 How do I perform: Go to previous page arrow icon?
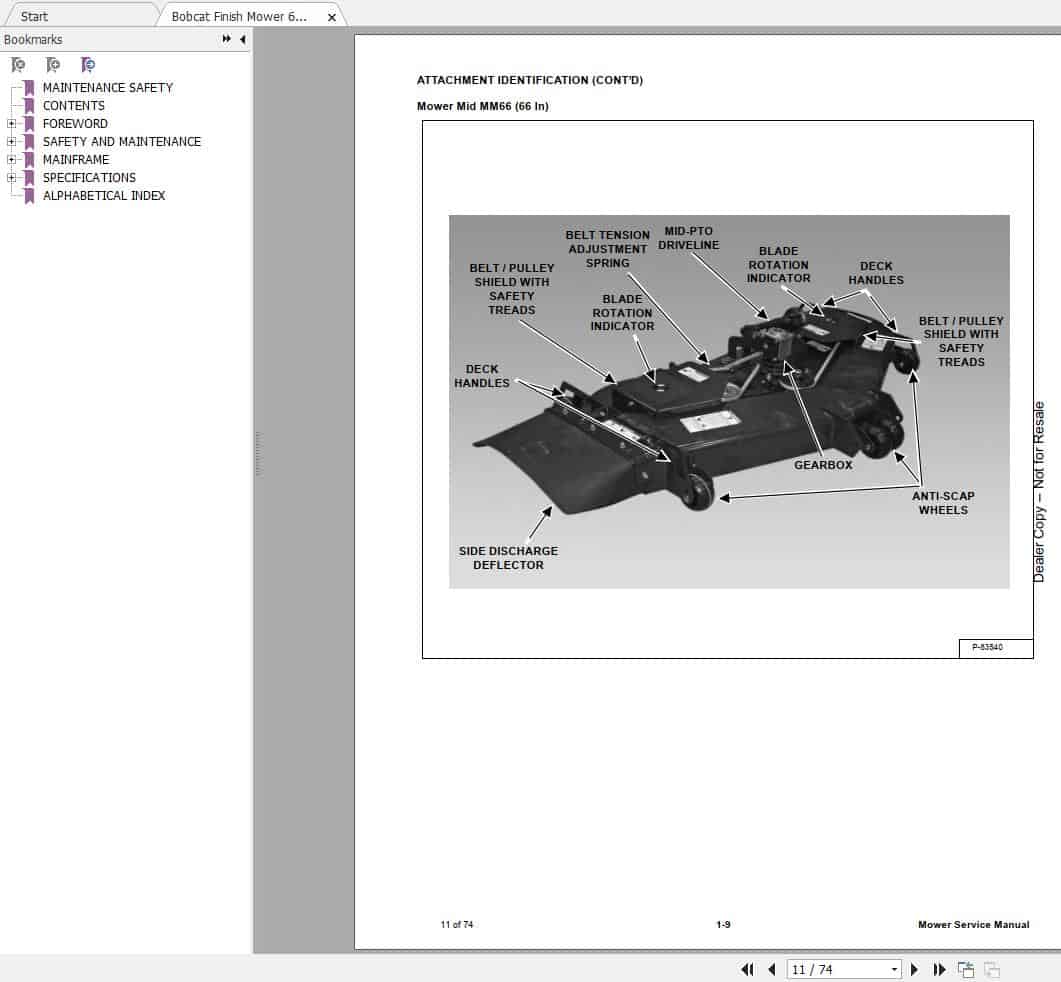click(x=772, y=969)
